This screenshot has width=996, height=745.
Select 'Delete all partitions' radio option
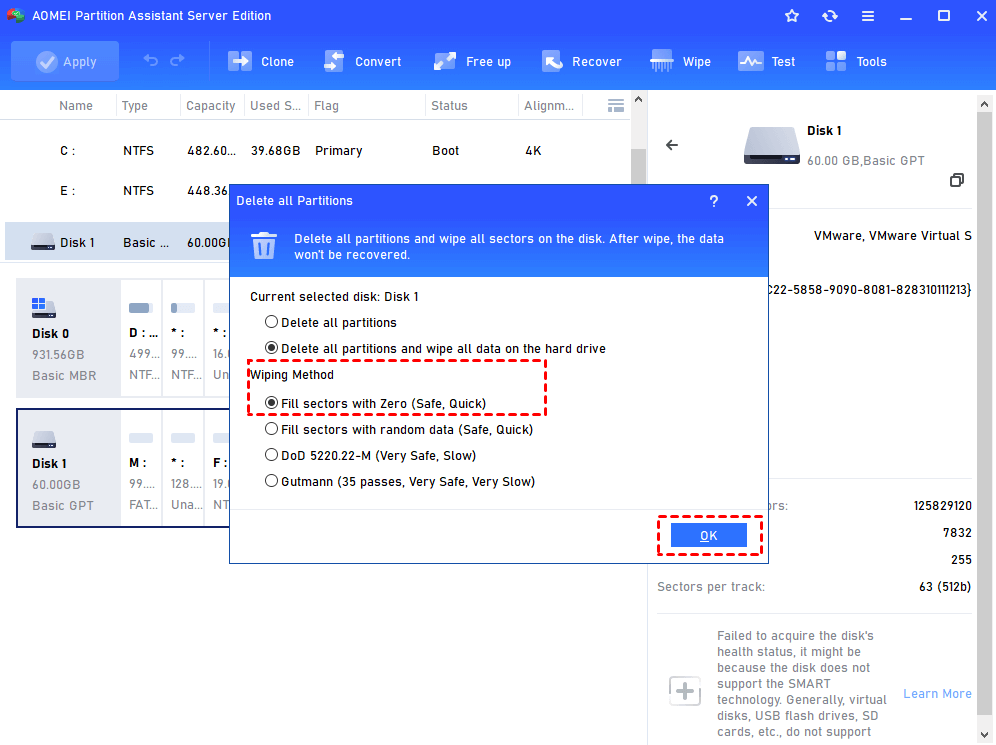coord(330,323)
